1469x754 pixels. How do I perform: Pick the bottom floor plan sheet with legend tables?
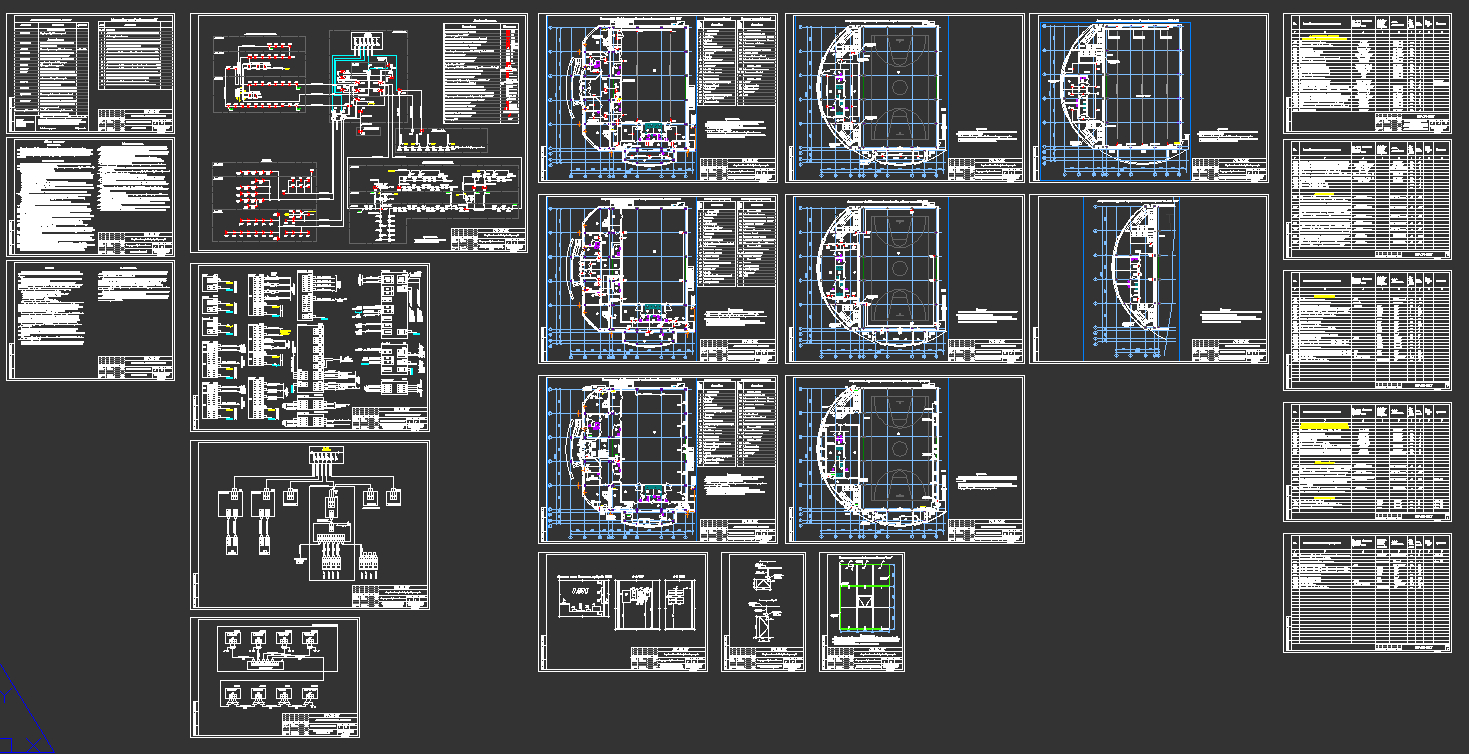point(658,459)
